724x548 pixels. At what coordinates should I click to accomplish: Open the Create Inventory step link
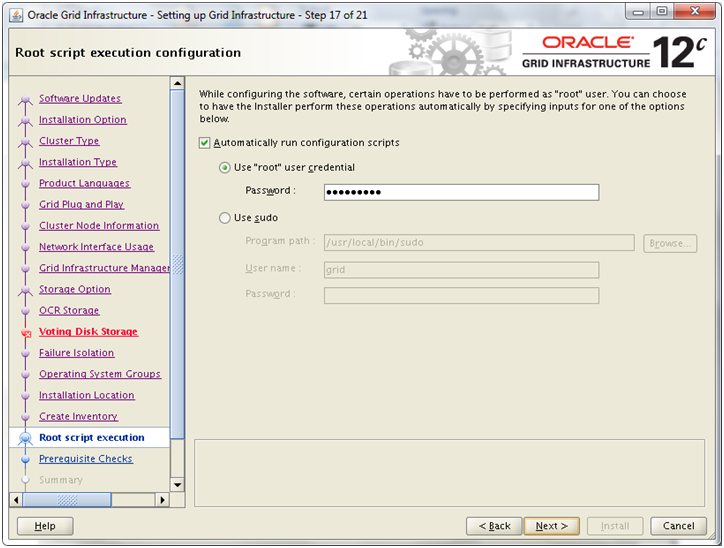click(x=78, y=417)
